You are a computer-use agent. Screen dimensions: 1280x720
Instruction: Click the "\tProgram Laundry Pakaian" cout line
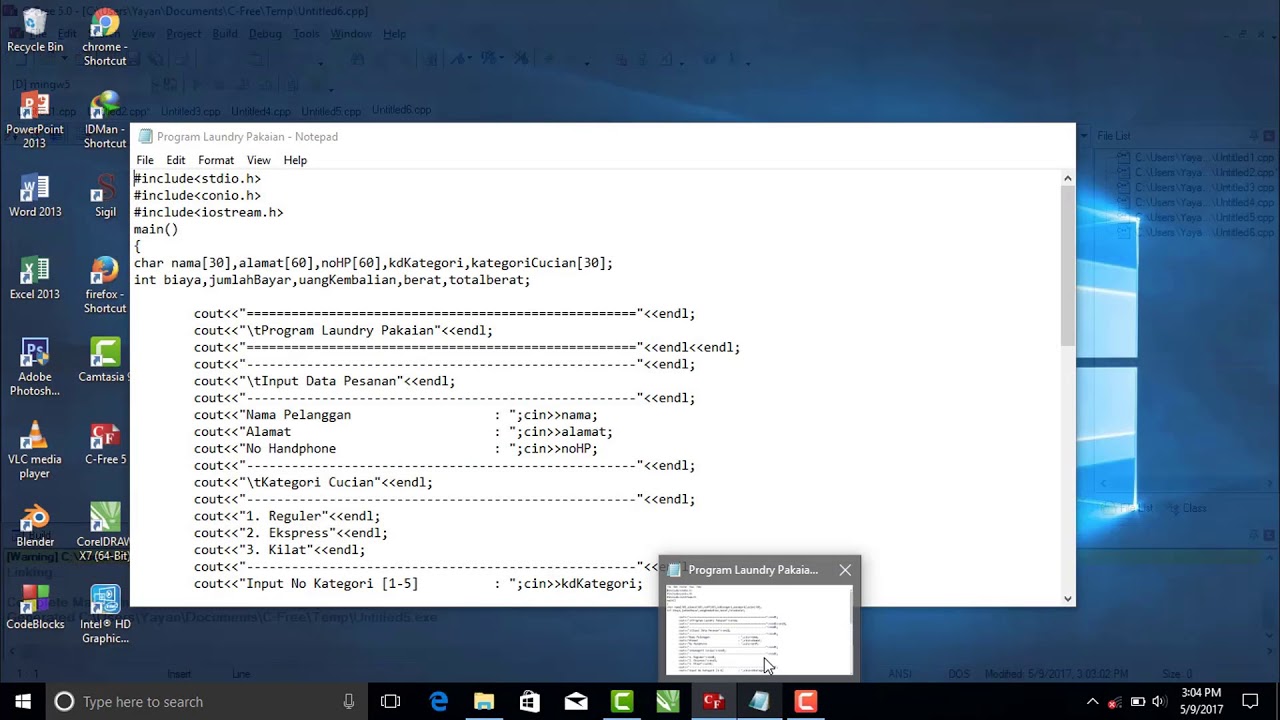[343, 331]
